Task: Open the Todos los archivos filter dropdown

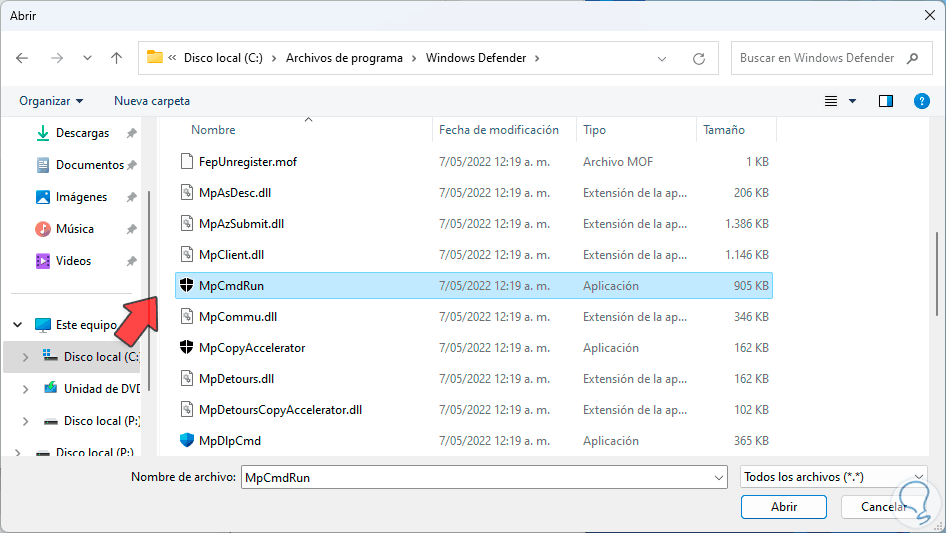Action: point(833,477)
